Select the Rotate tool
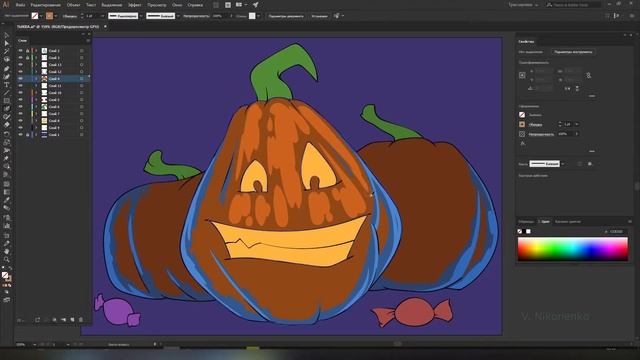 pos(7,134)
